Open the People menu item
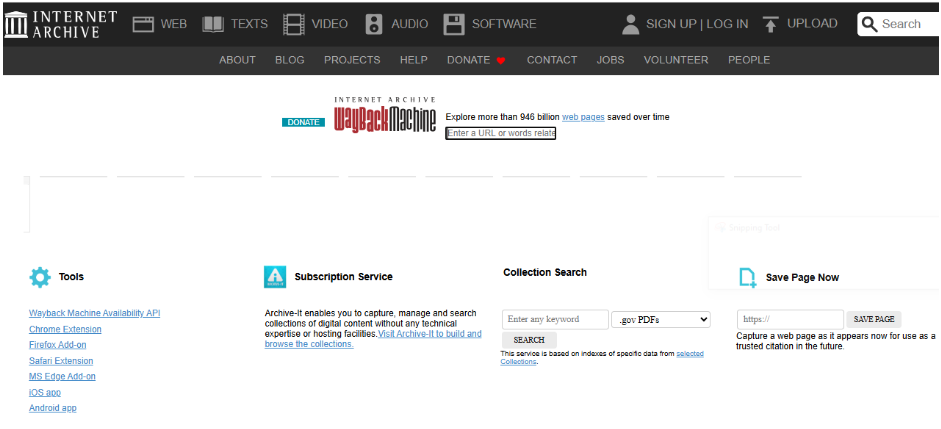The image size is (941, 429). click(749, 60)
